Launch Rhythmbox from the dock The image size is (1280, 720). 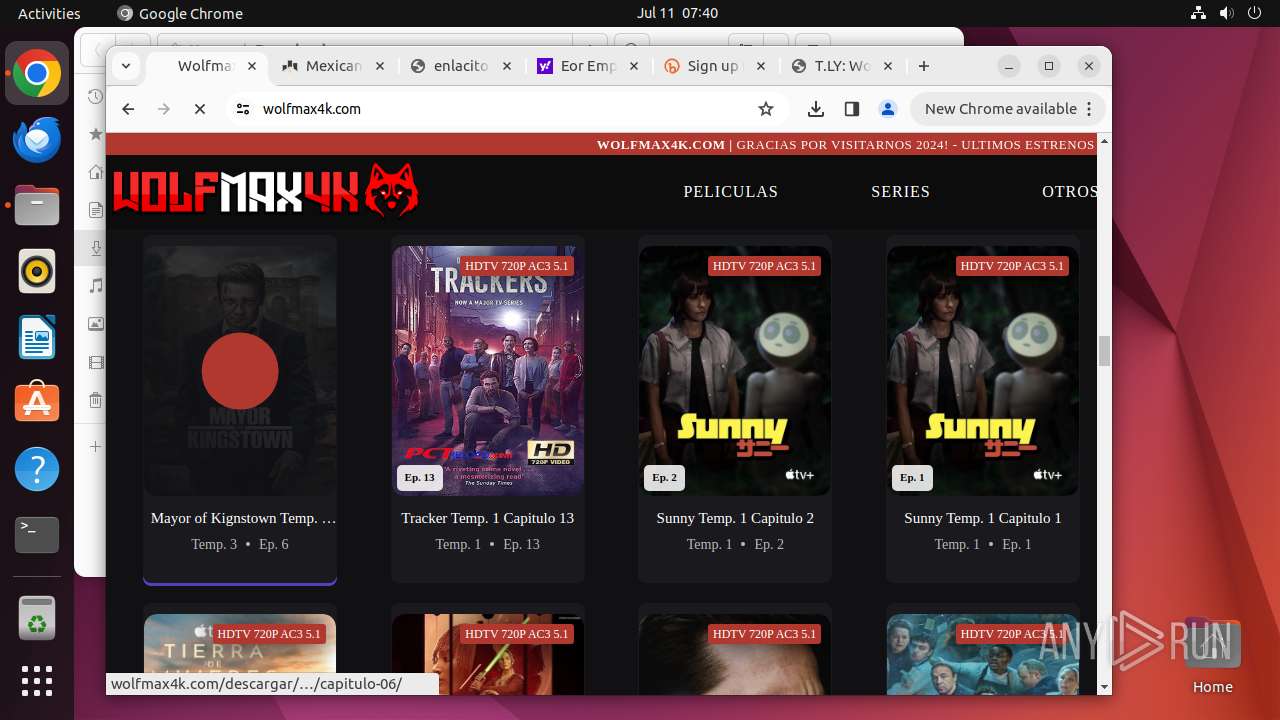coord(37,271)
